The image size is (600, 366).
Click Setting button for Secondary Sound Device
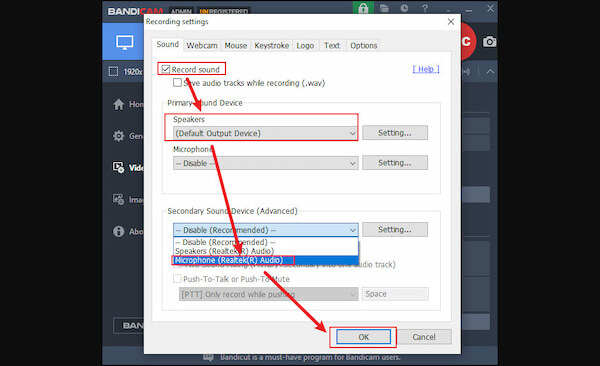coord(395,229)
